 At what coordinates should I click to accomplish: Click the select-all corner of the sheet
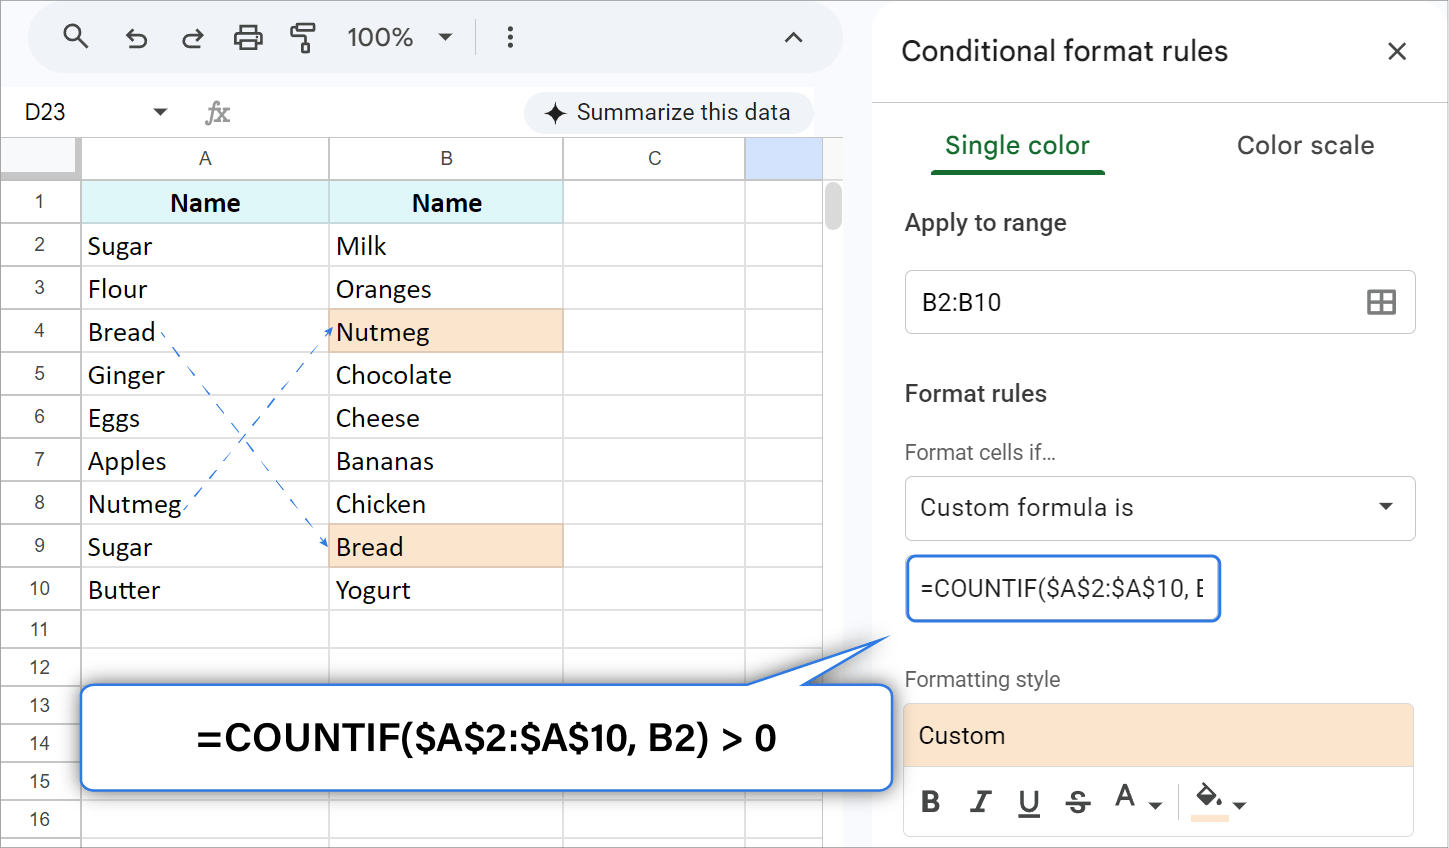point(40,158)
